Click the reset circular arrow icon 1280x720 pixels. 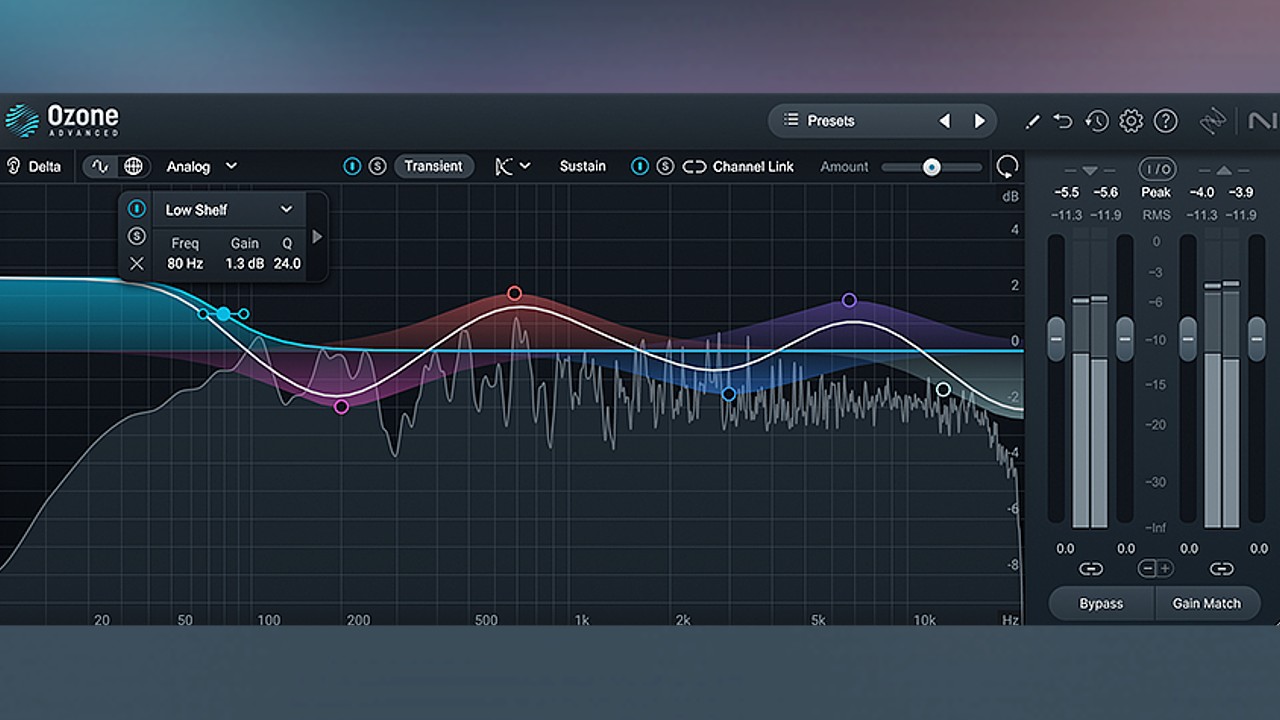[x=1007, y=166]
